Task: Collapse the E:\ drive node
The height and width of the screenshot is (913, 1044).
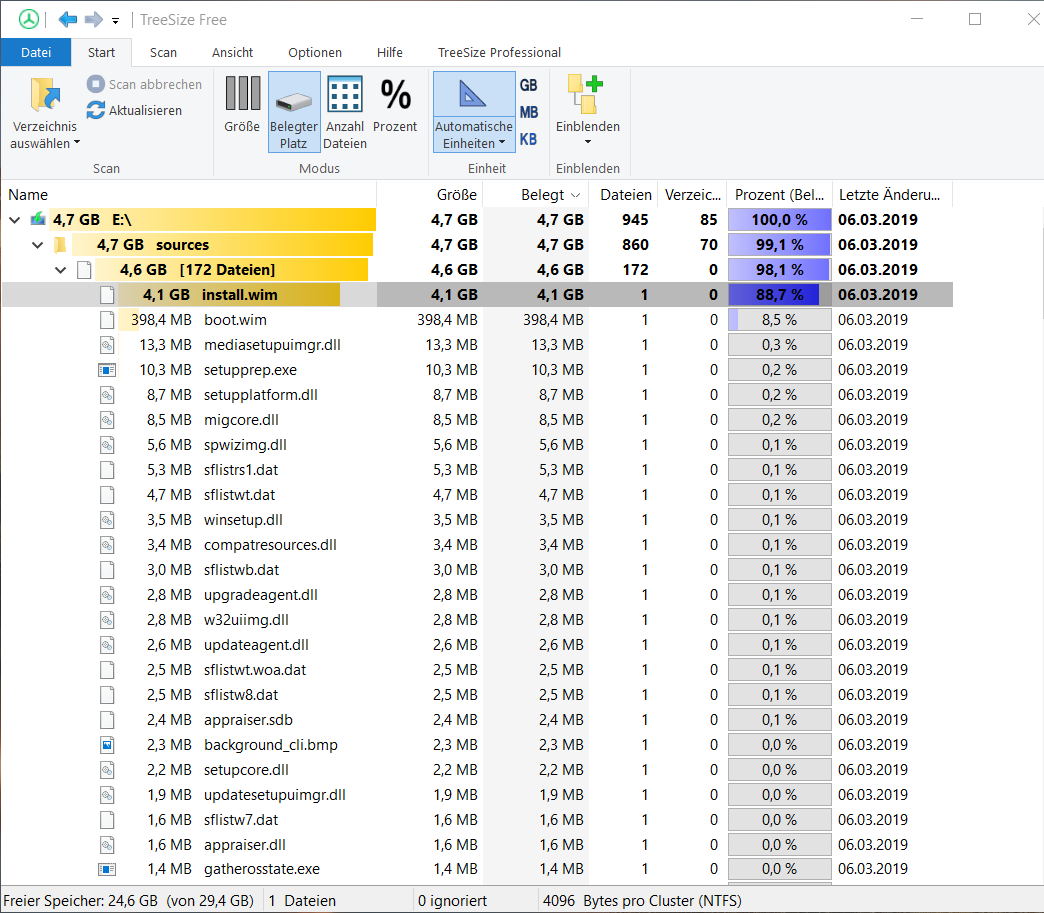Action: [15, 220]
